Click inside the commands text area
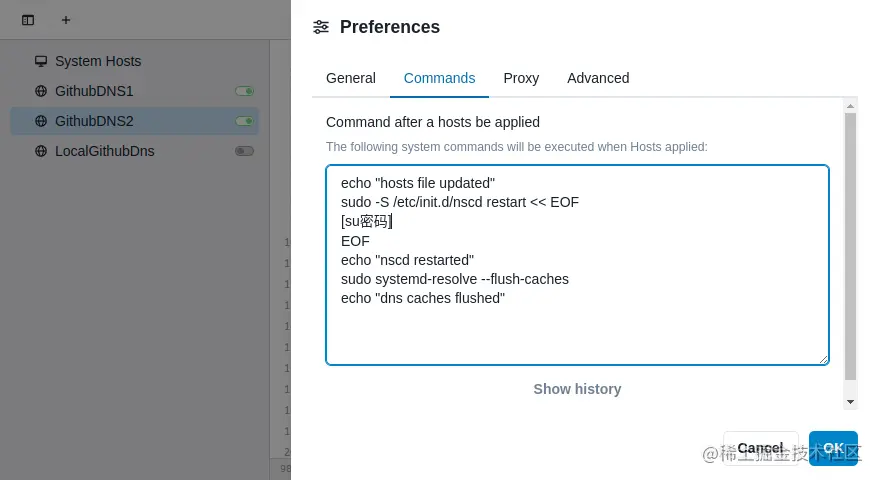Image resolution: width=879 pixels, height=480 pixels. pyautogui.click(x=577, y=330)
